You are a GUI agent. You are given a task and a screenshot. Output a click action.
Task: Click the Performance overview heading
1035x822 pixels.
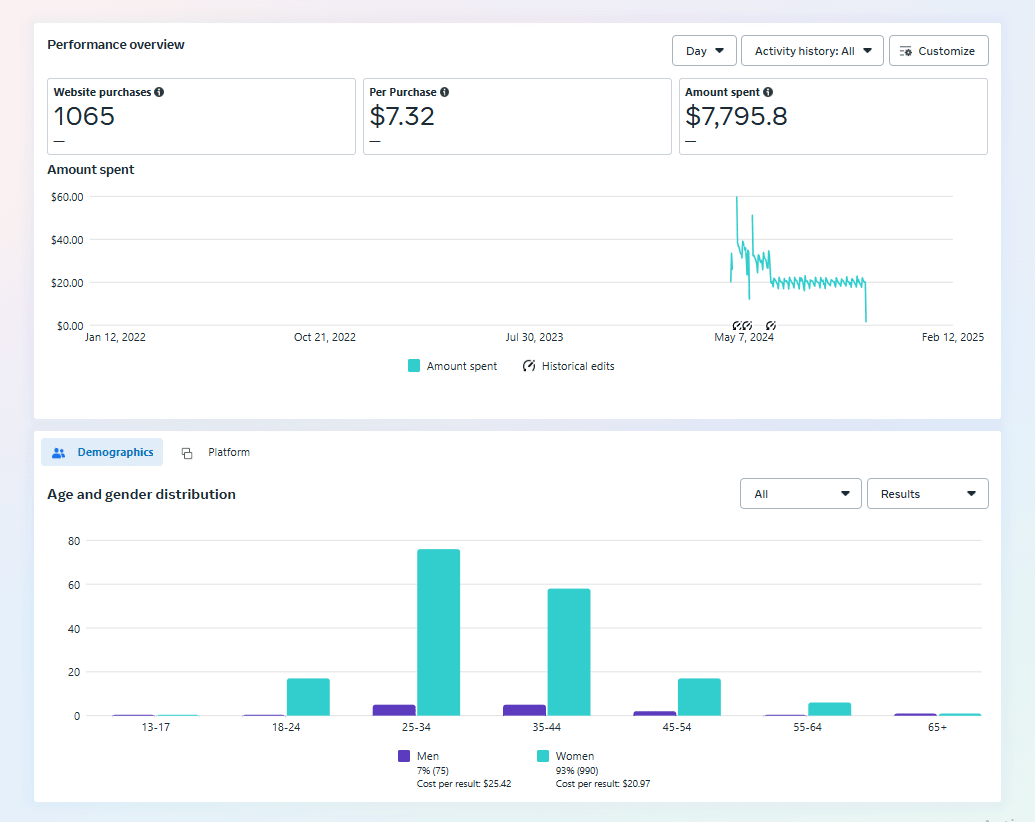116,44
